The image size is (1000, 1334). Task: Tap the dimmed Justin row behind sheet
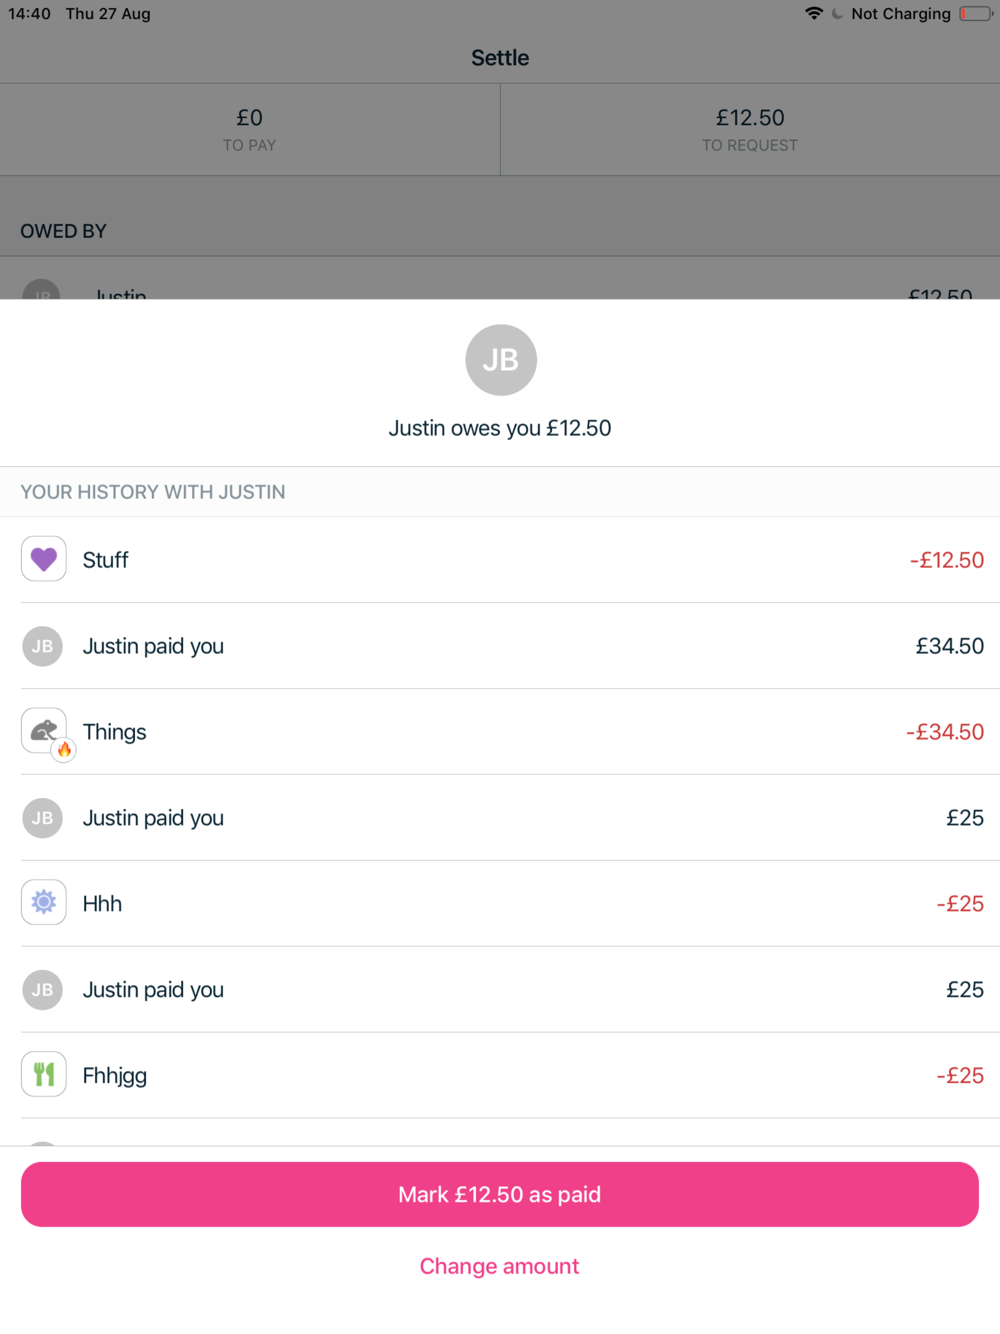[500, 290]
